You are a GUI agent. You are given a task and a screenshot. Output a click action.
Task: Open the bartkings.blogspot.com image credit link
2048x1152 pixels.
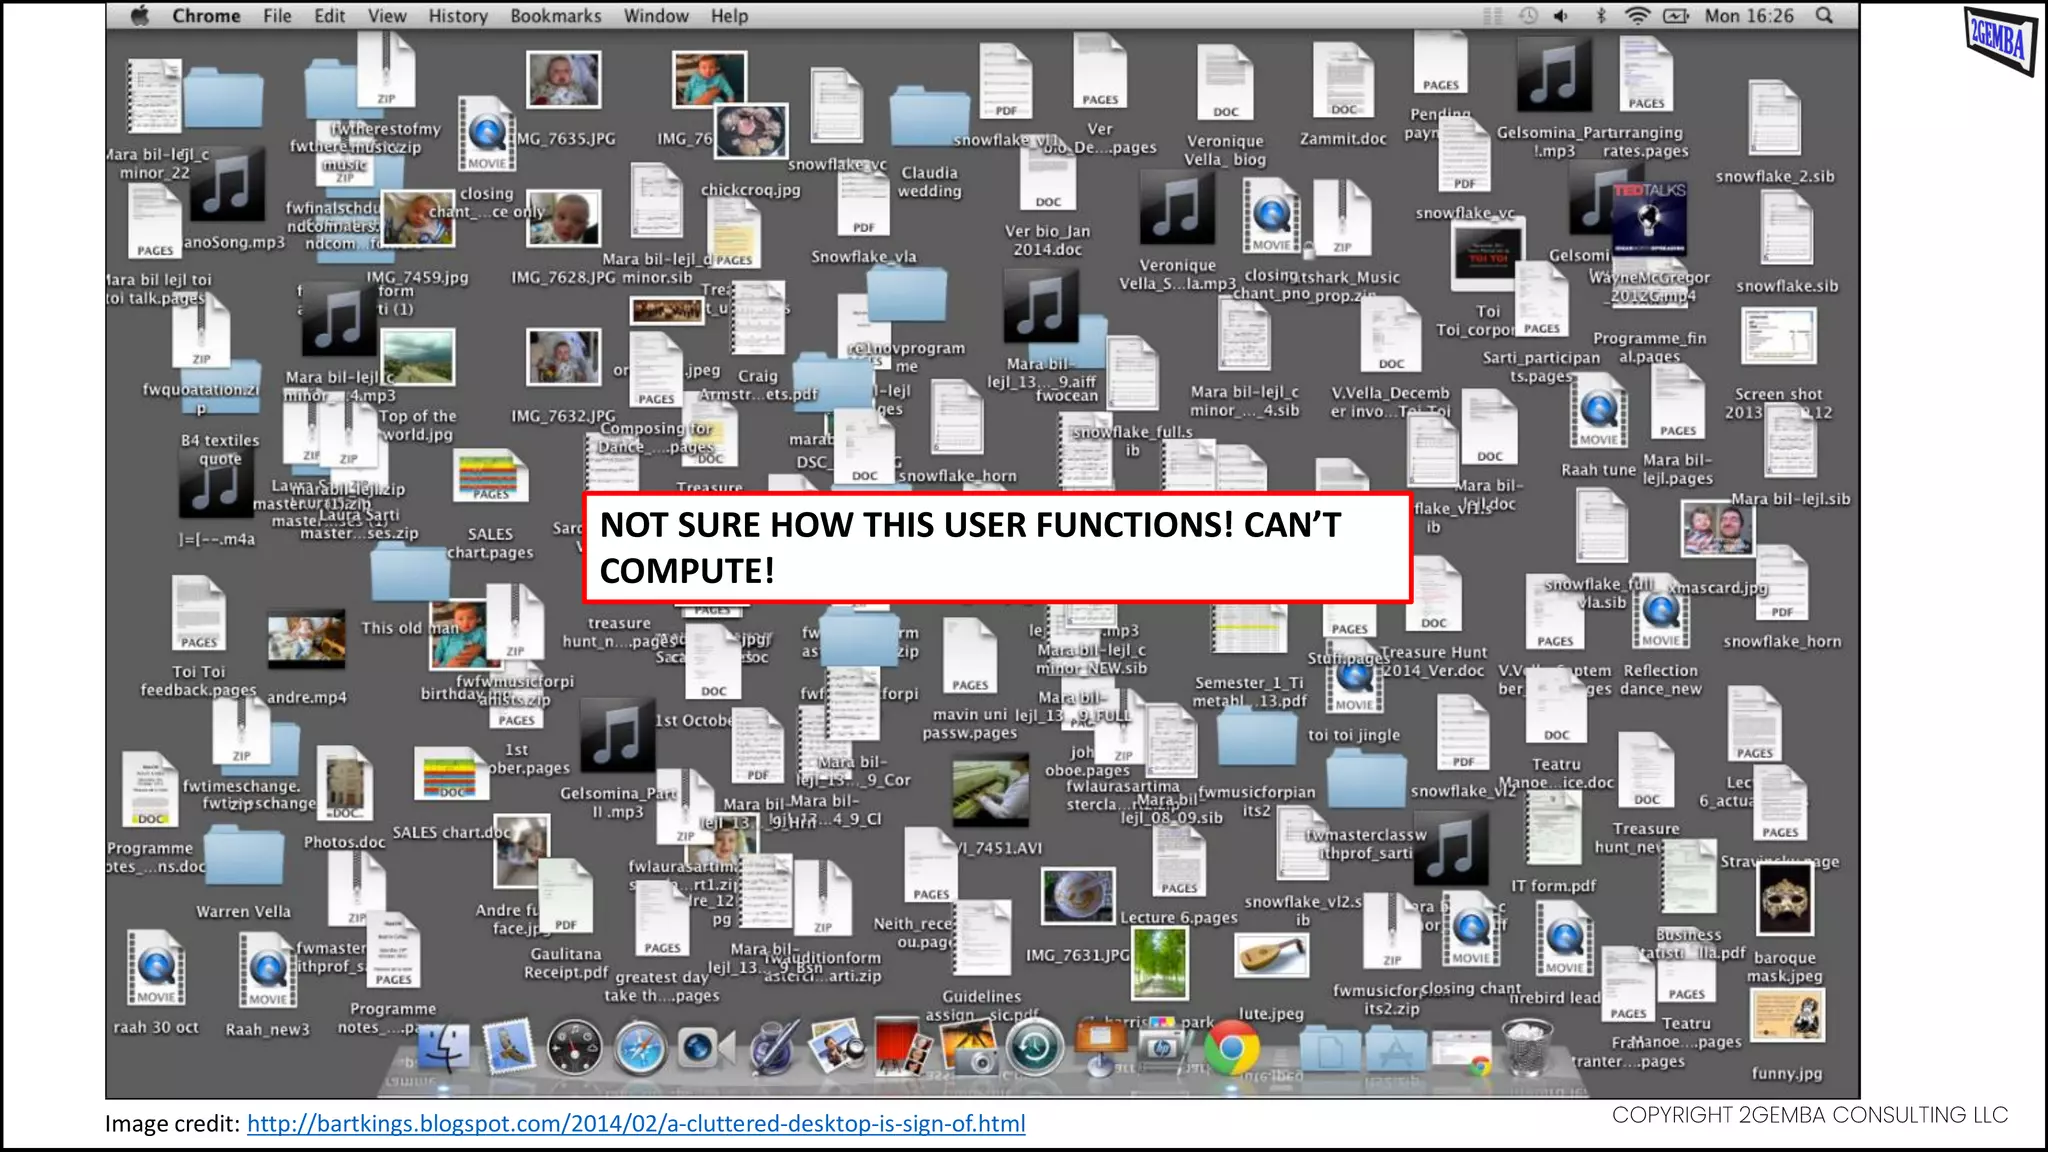coord(636,1124)
